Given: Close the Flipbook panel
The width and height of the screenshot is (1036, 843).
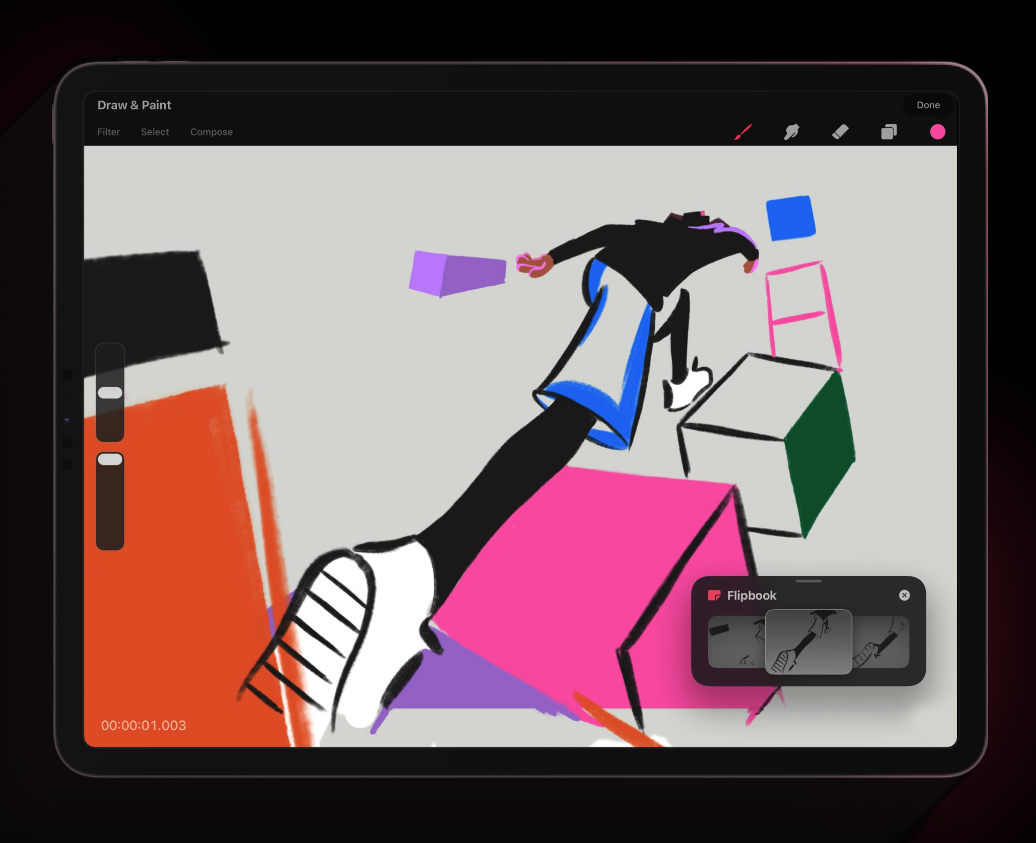Looking at the screenshot, I should tap(905, 595).
